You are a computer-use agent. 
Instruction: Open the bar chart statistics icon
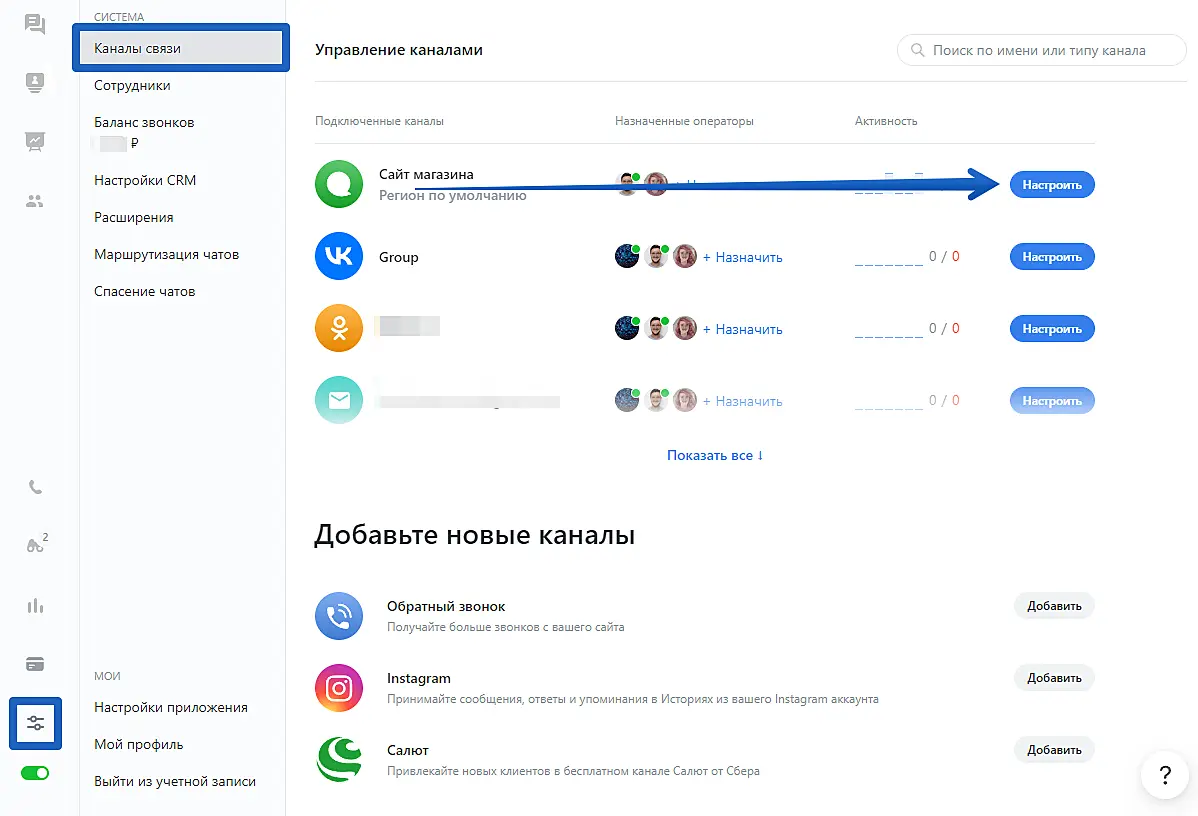point(35,606)
